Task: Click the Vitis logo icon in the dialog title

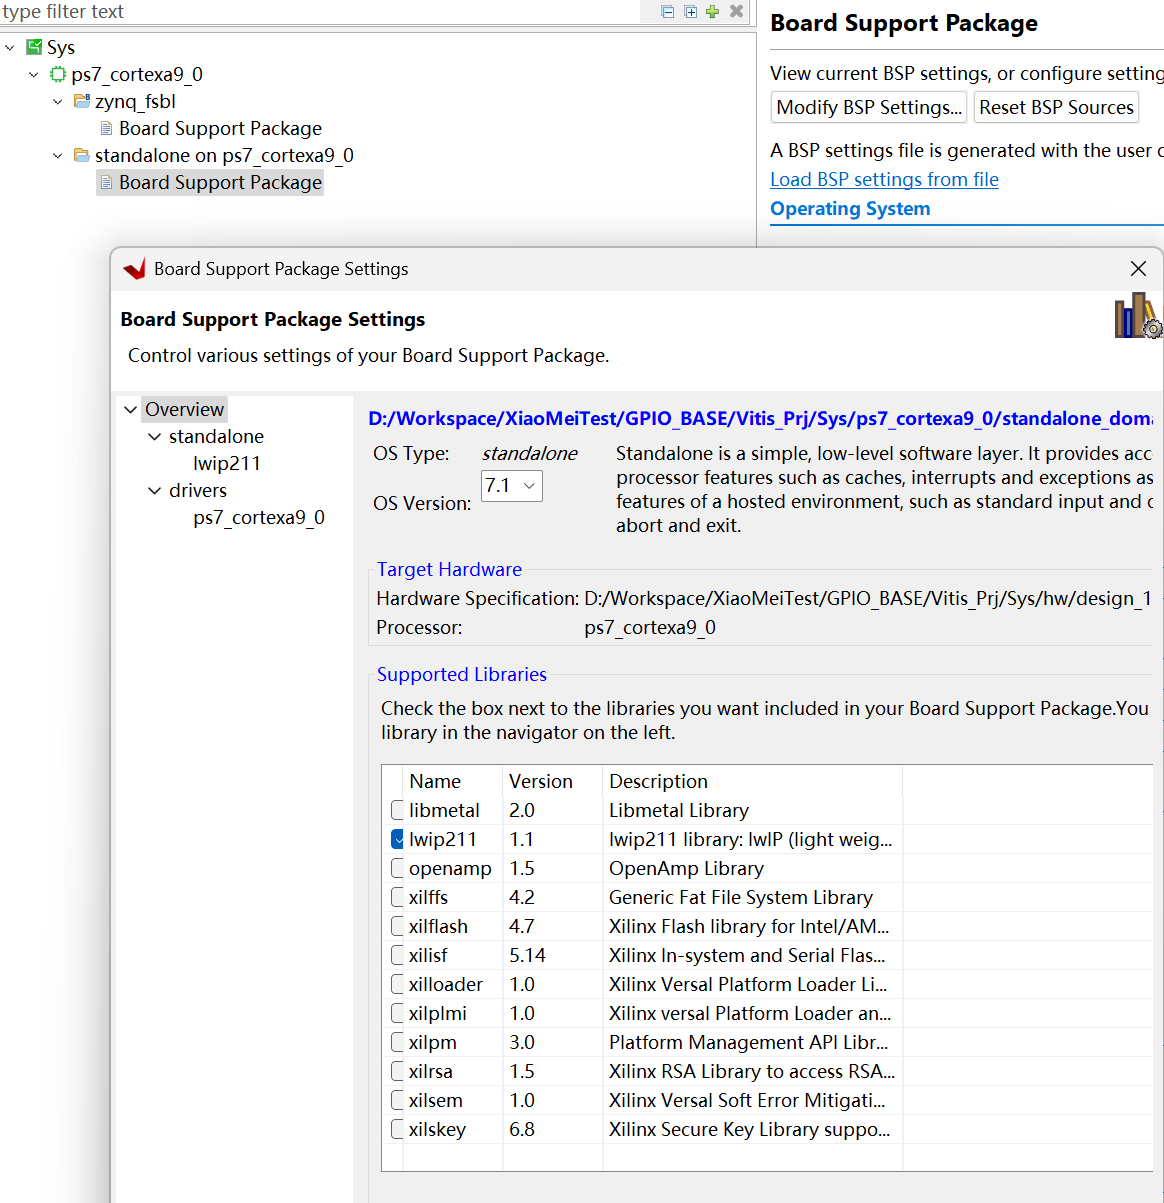Action: tap(135, 269)
